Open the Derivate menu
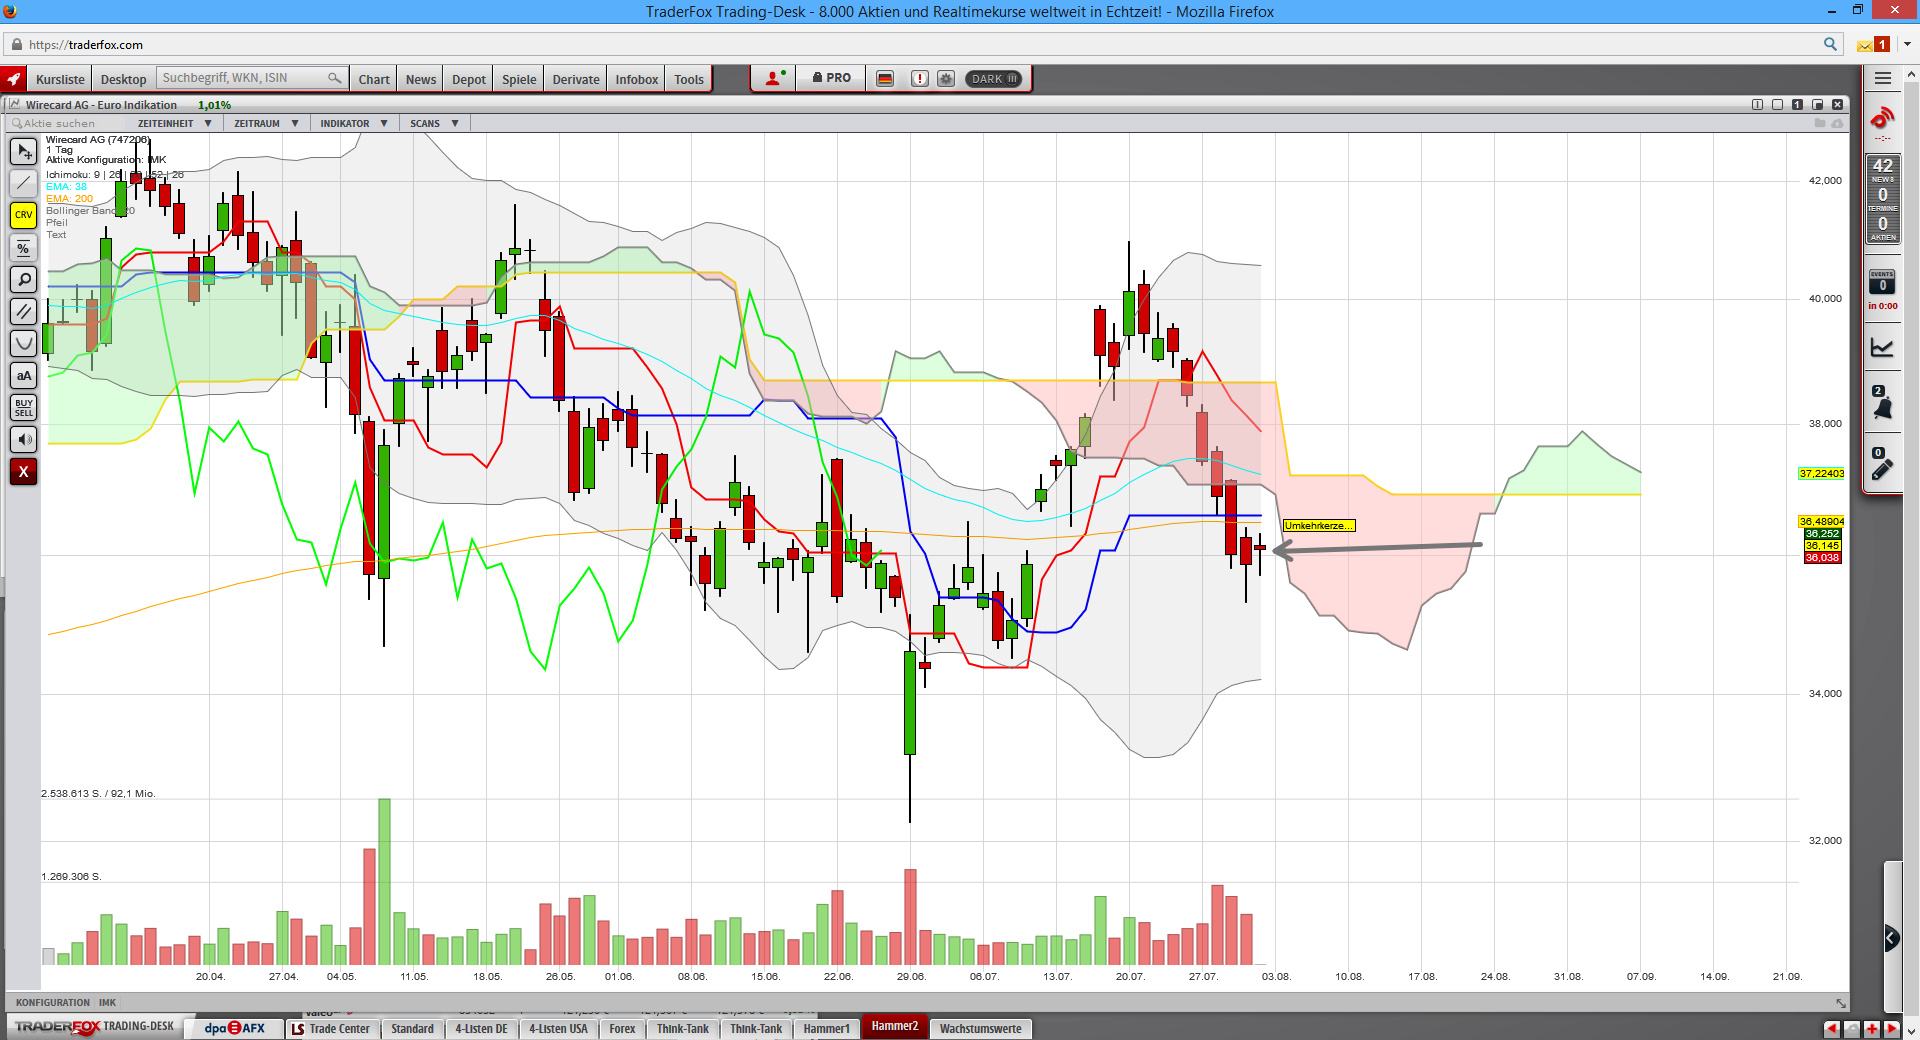Screen dimensions: 1920x1040 pos(576,79)
